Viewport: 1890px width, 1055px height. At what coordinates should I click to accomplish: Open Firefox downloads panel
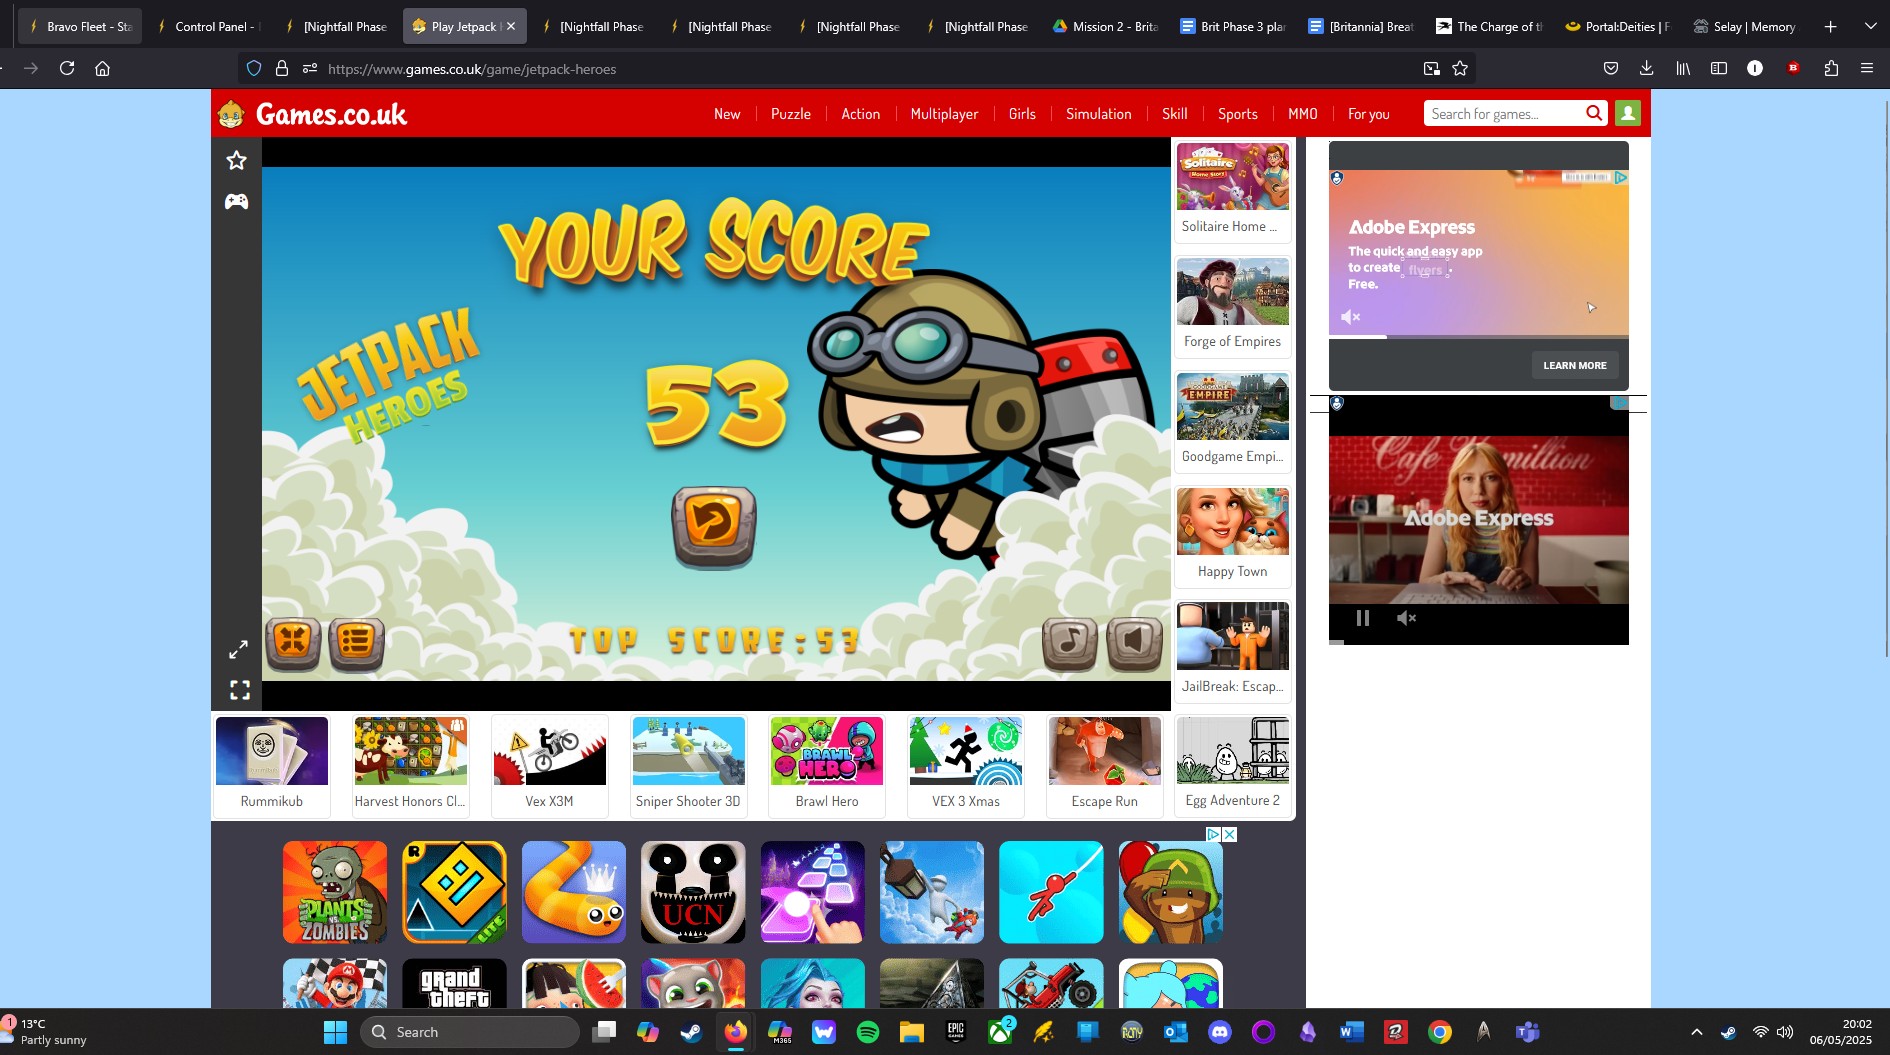pyautogui.click(x=1646, y=68)
